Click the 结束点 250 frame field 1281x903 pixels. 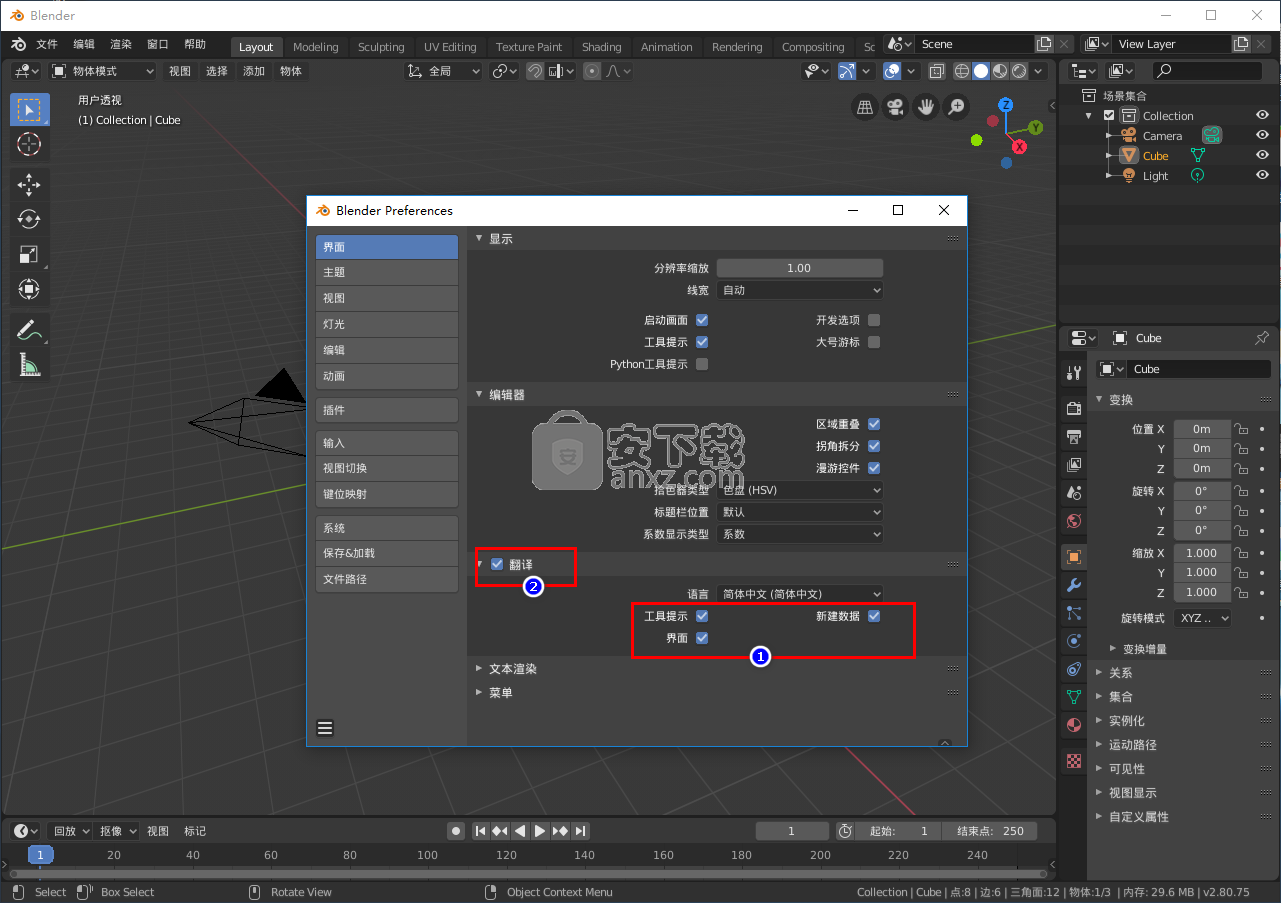(x=988, y=831)
